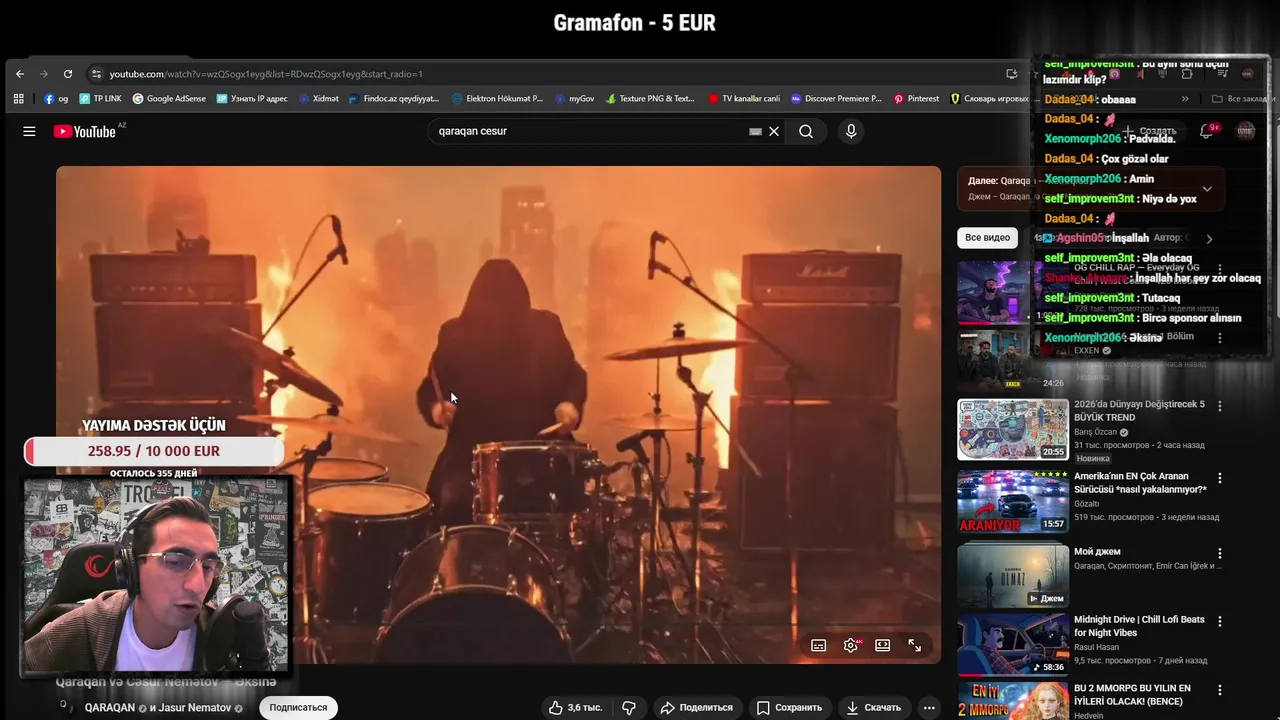Open player settings gear
The image size is (1280, 720).
click(x=851, y=645)
